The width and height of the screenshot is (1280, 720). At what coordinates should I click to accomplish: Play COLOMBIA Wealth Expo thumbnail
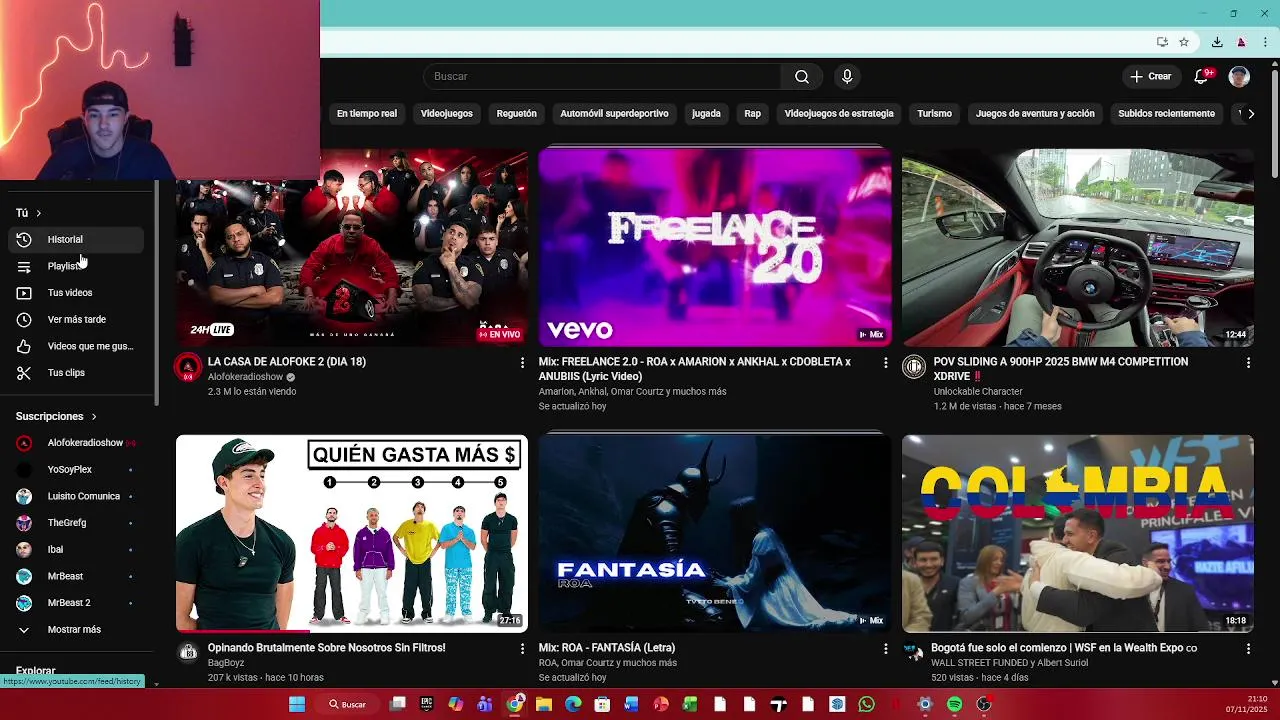1078,533
